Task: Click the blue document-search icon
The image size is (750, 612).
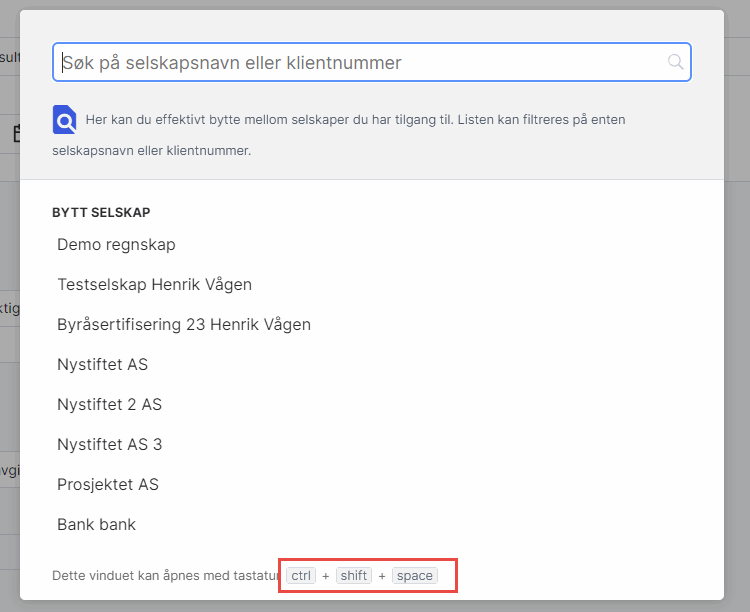Action: pyautogui.click(x=65, y=120)
